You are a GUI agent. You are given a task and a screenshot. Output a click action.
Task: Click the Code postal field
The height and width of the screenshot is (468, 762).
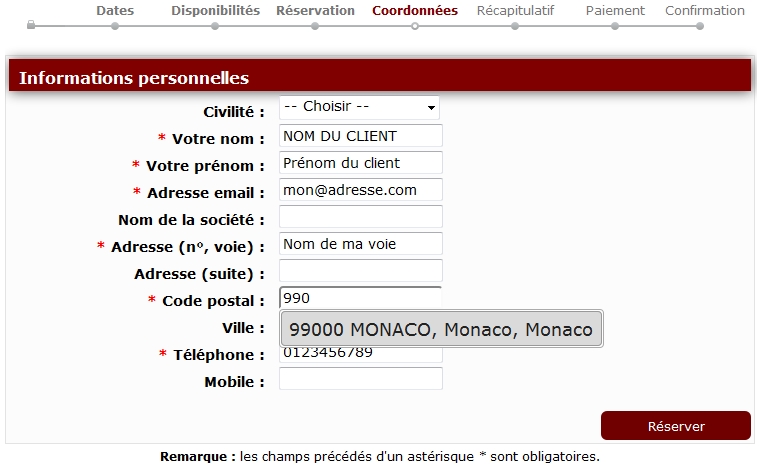(360, 298)
